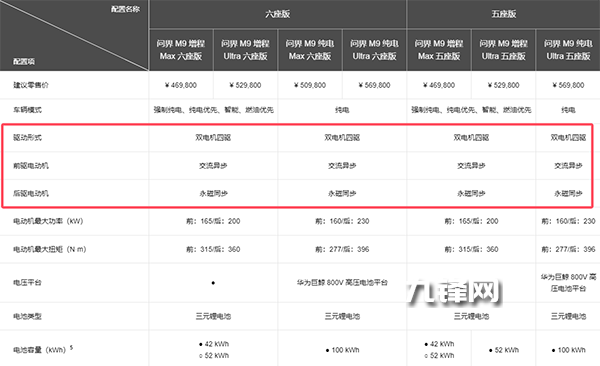Click the 电动机最大扭矩 (N·m) row label
The image size is (600, 366).
click(50, 249)
